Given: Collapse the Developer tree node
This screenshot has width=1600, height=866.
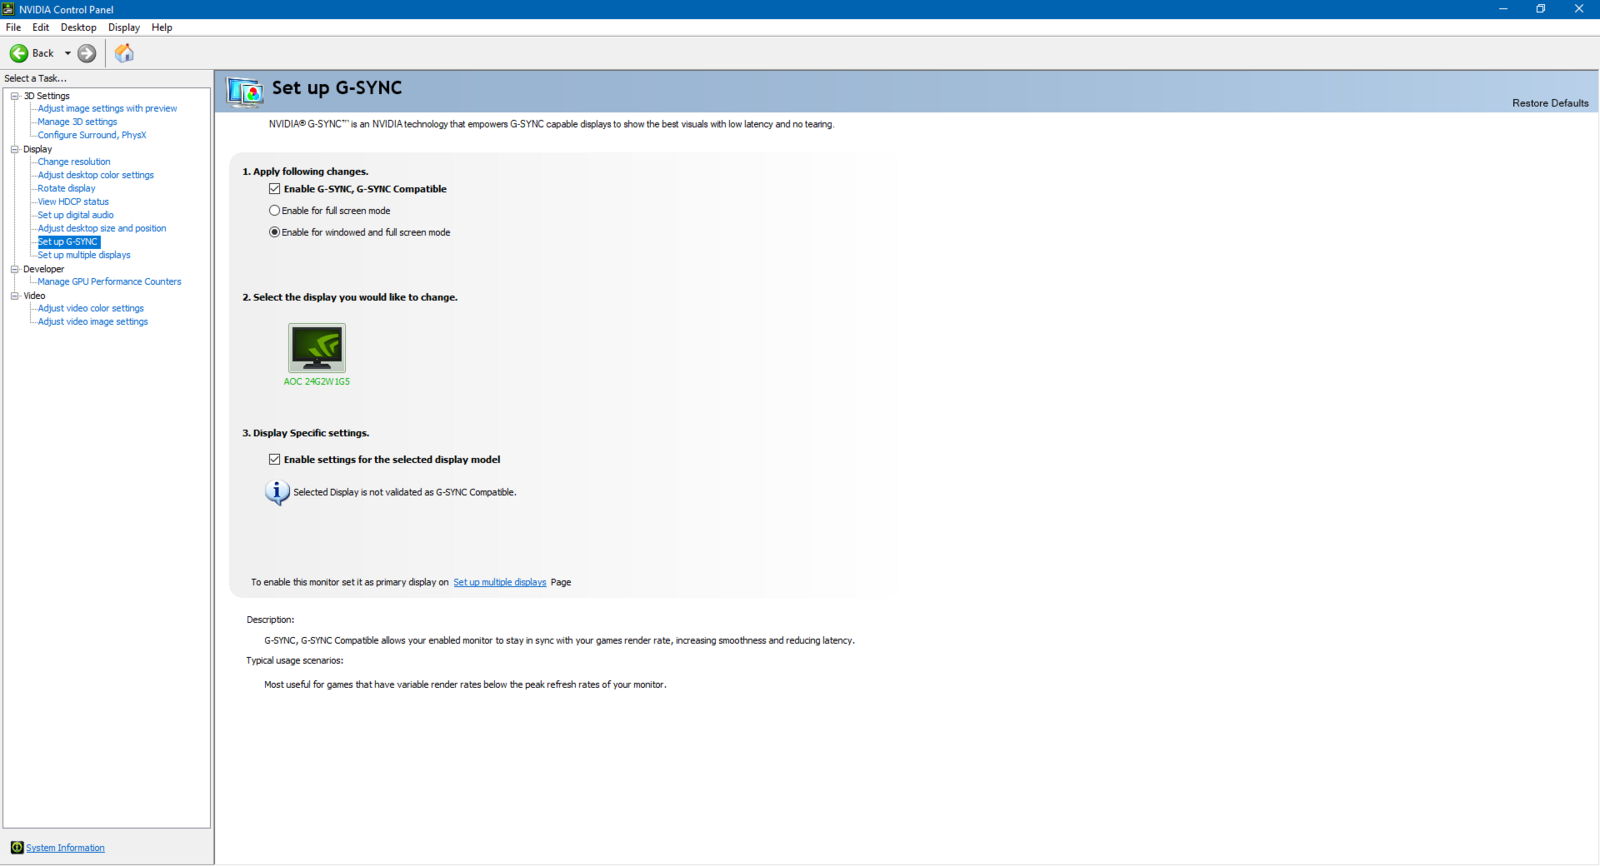Looking at the screenshot, I should coord(15,269).
